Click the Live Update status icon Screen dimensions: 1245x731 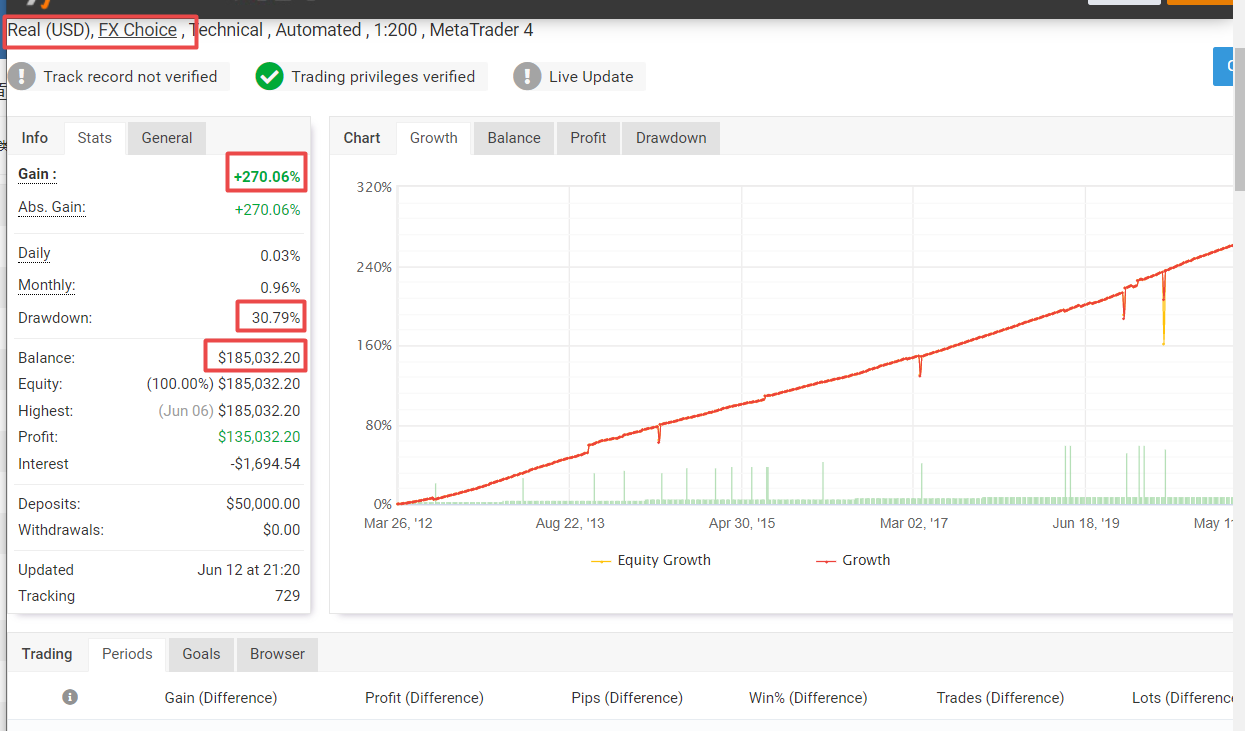click(x=527, y=77)
